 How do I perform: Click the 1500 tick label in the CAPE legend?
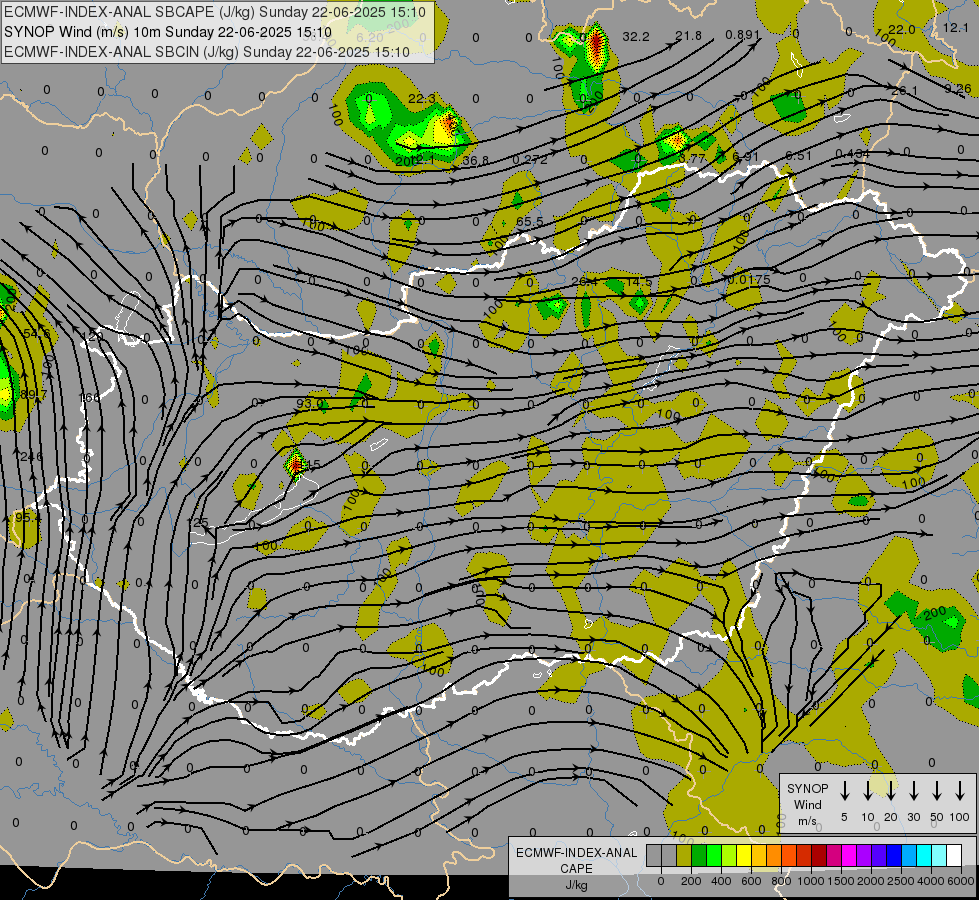pyautogui.click(x=841, y=881)
